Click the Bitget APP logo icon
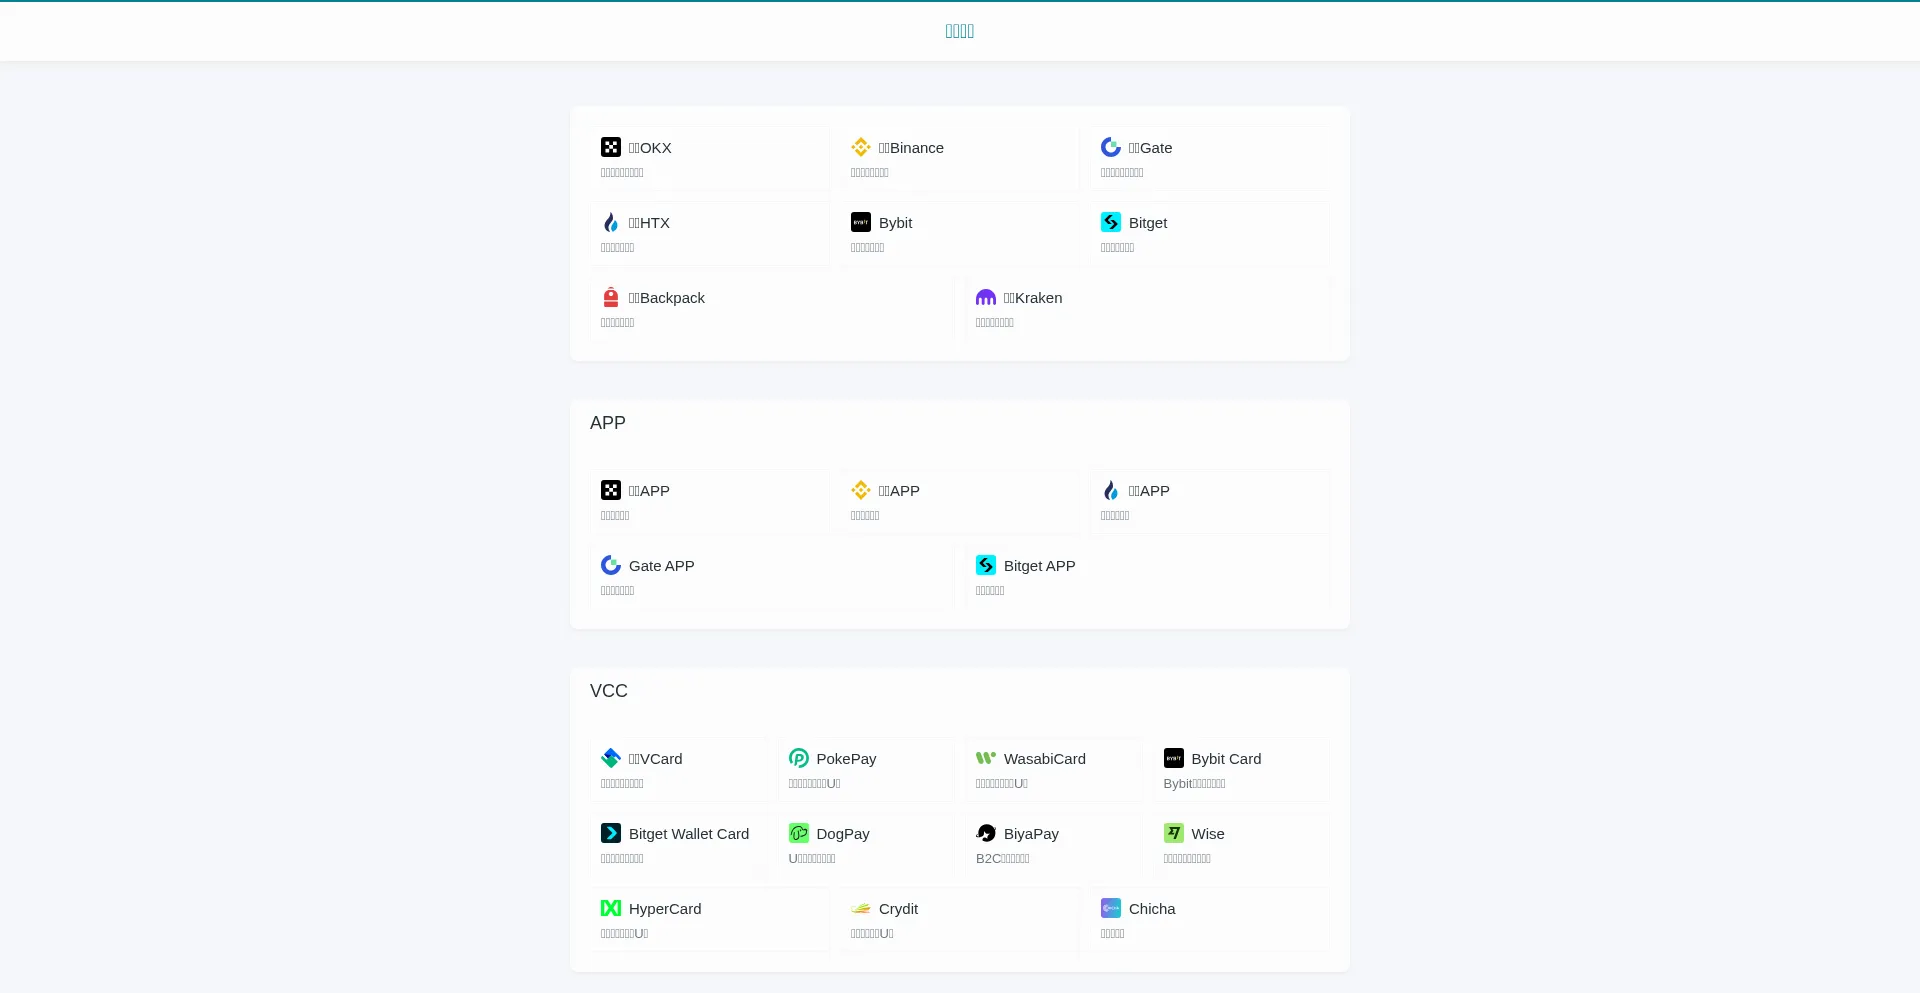1920x993 pixels. (985, 565)
